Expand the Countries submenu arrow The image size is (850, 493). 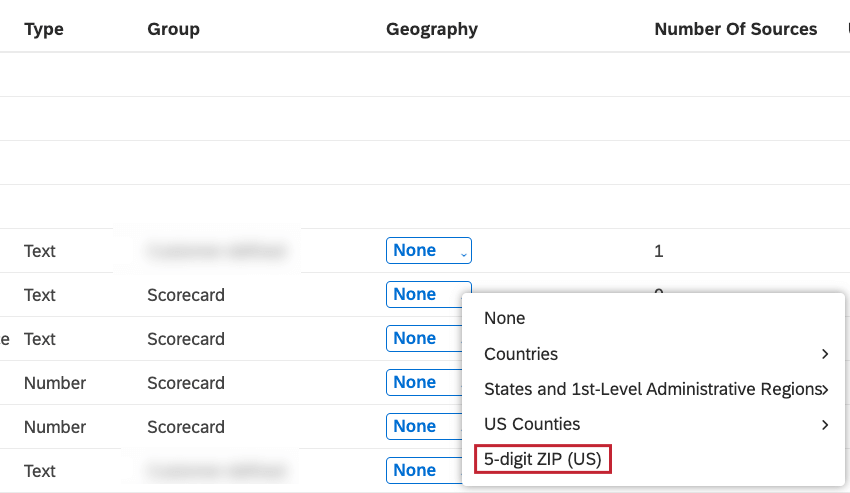coord(824,354)
